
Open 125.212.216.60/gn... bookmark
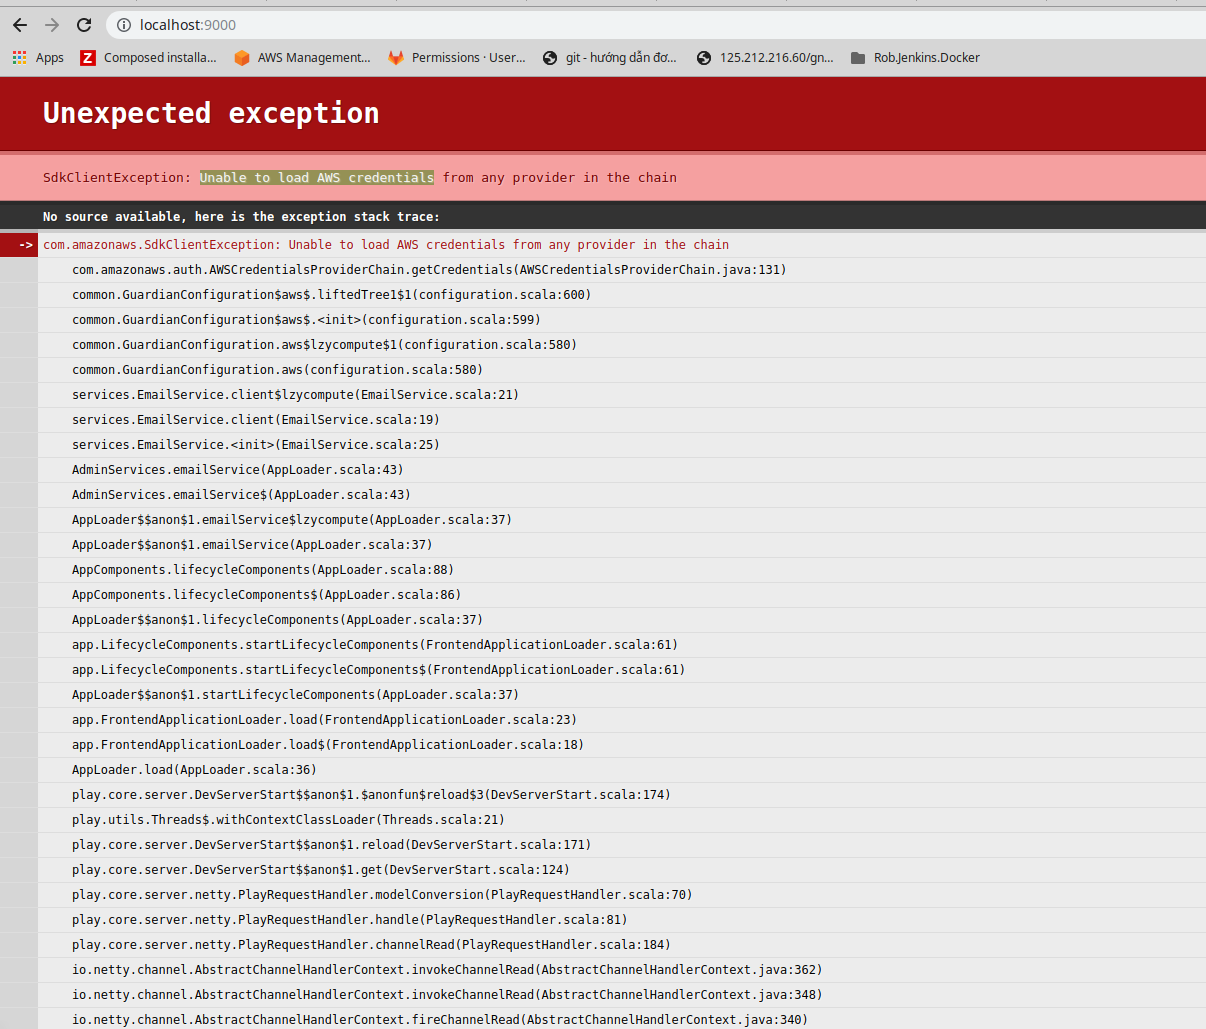(x=765, y=58)
